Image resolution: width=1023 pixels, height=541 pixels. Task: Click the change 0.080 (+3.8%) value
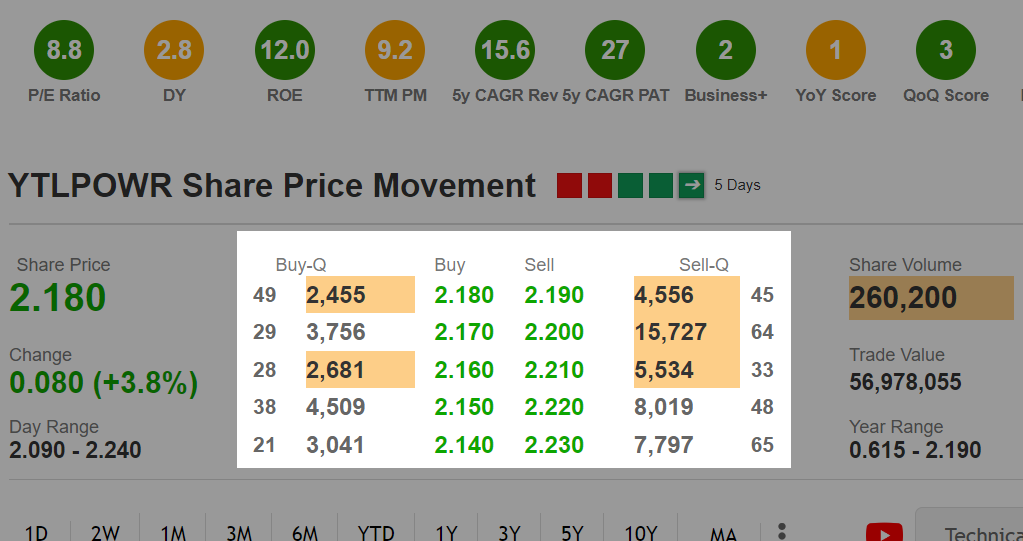tap(103, 382)
